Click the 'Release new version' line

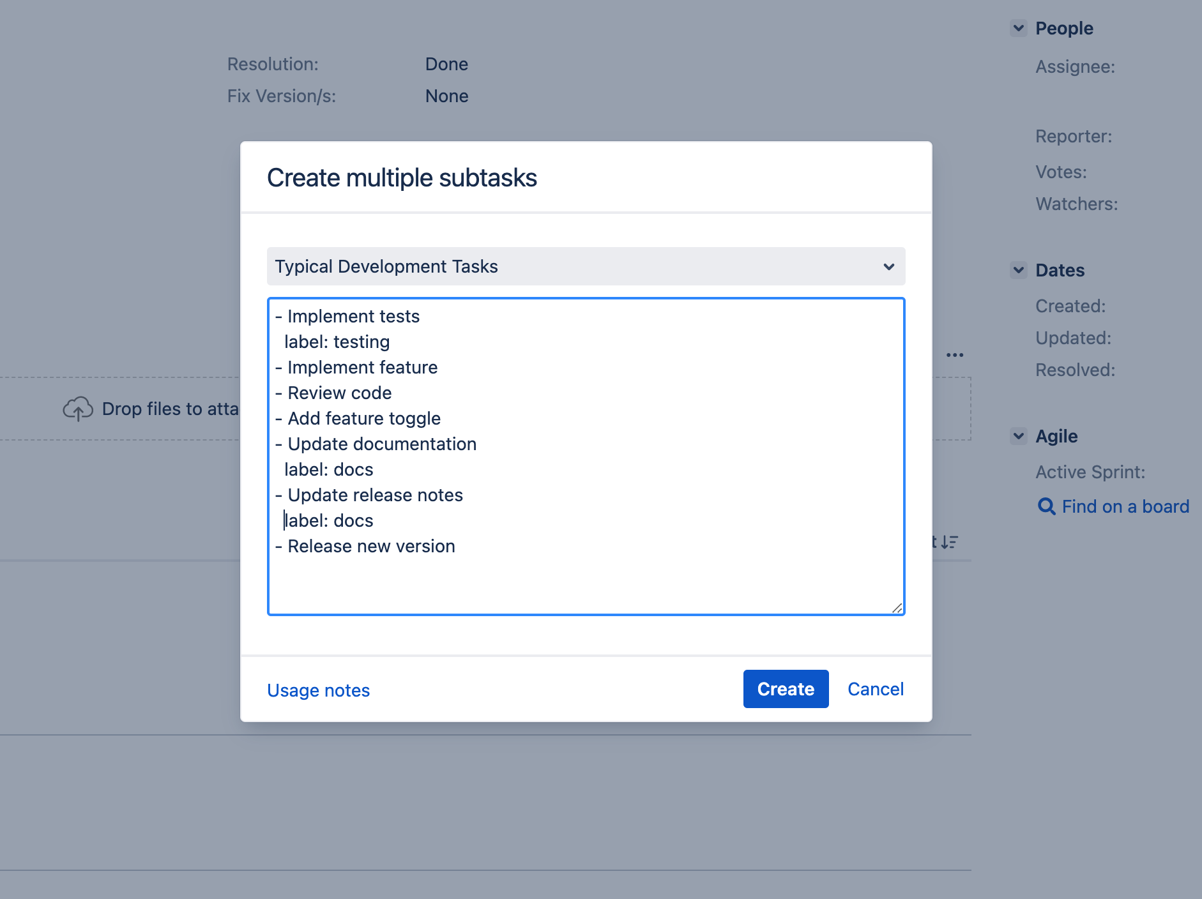tap(371, 546)
